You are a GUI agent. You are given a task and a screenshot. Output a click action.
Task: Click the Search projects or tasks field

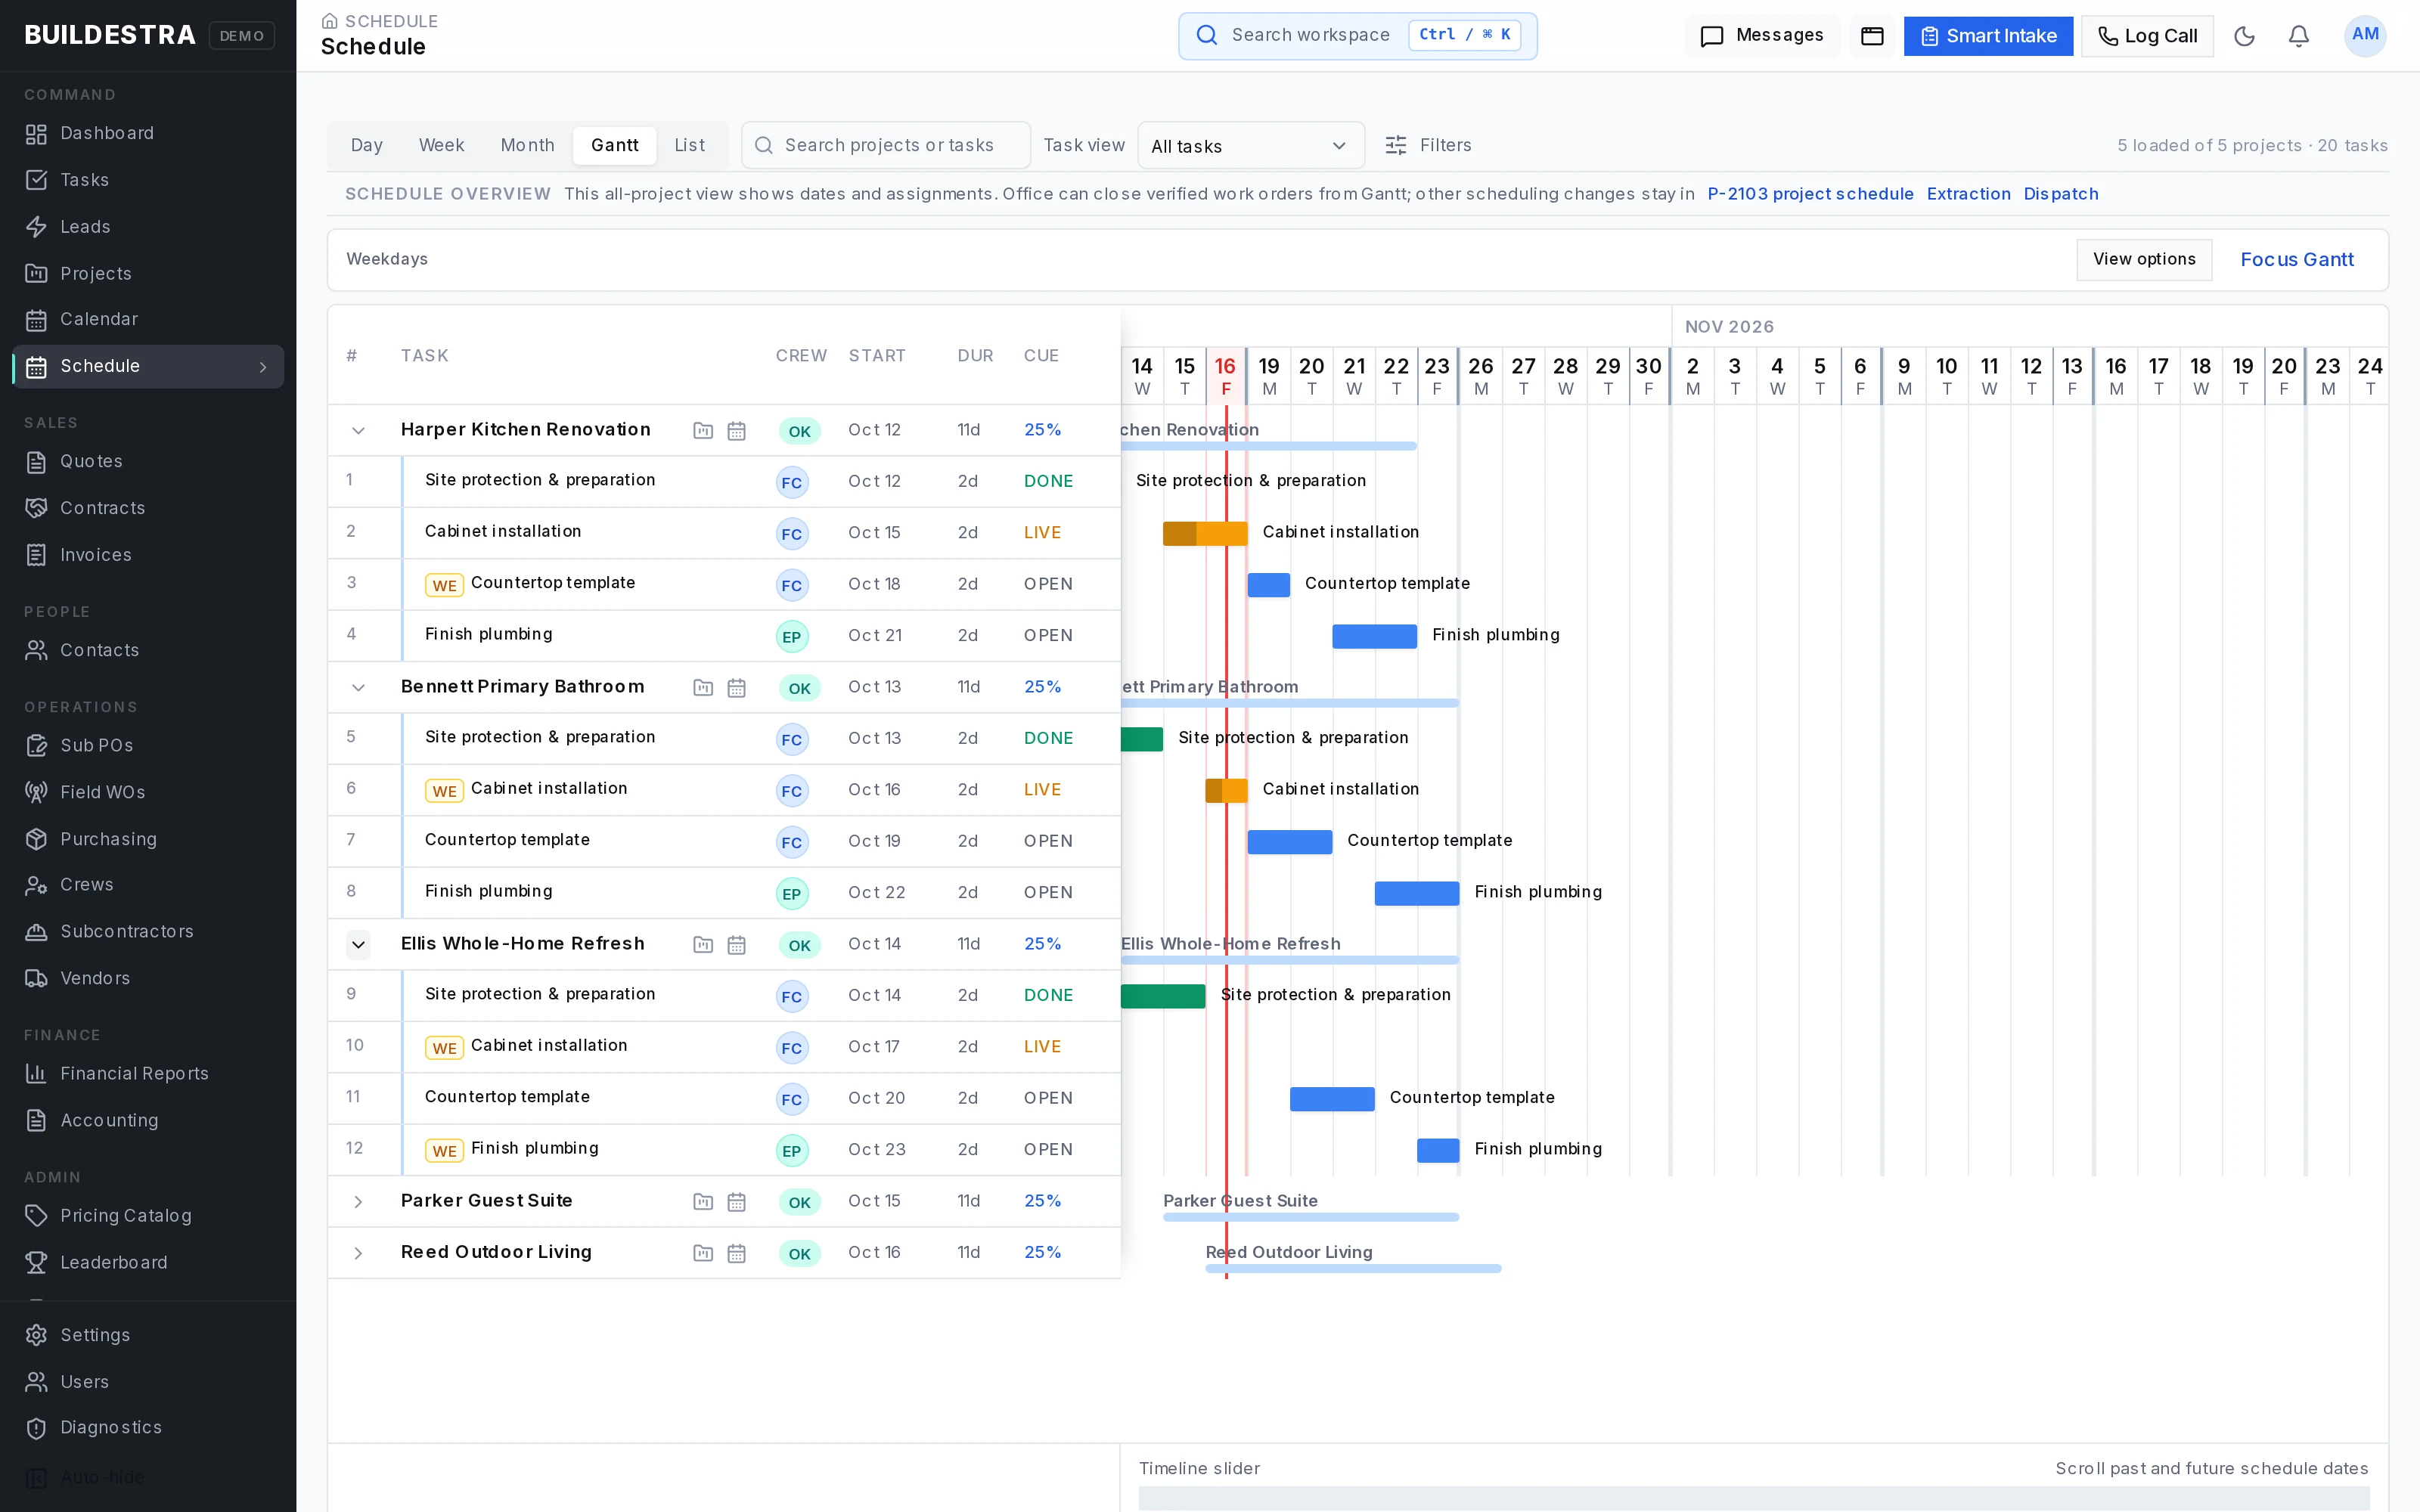(886, 146)
